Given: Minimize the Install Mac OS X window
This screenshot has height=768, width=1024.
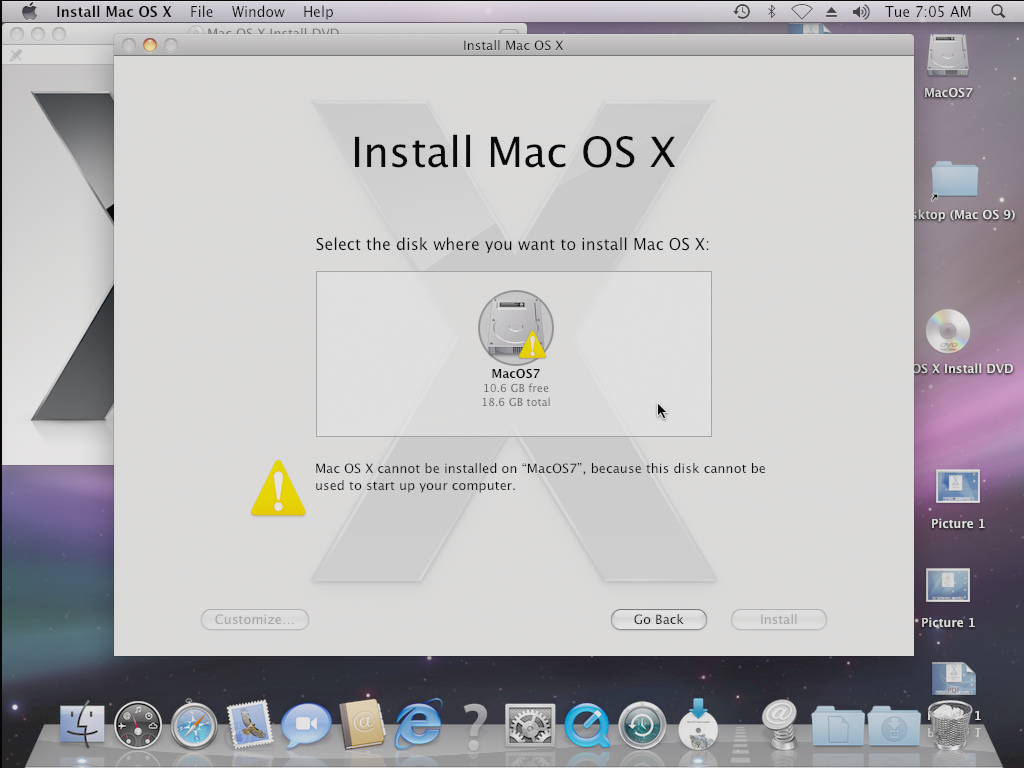Looking at the screenshot, I should [150, 45].
